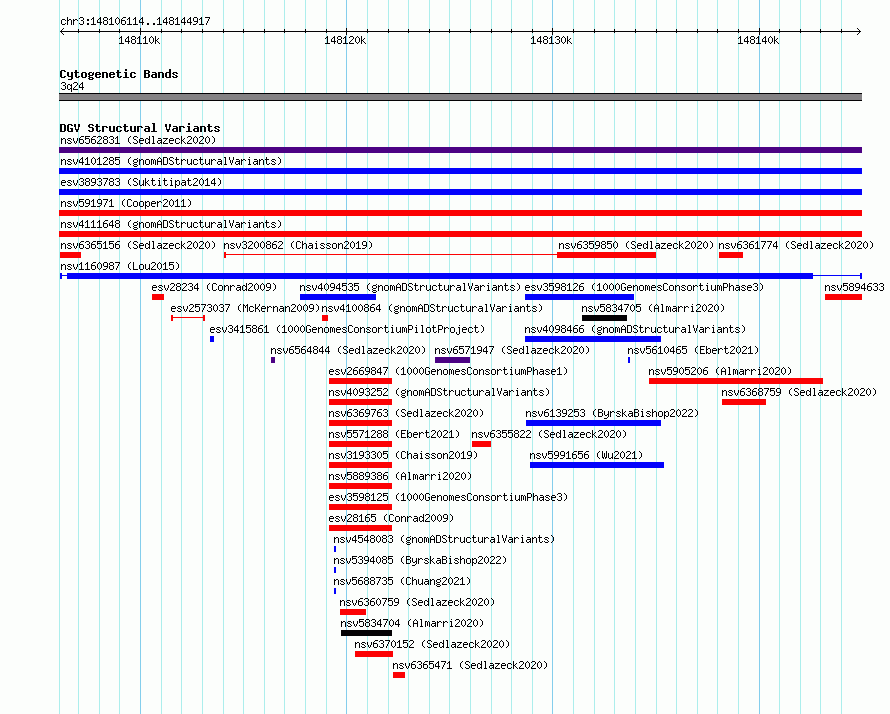890x714 pixels.
Task: Click the DGV Structural Variants track title
Action: tap(140, 128)
